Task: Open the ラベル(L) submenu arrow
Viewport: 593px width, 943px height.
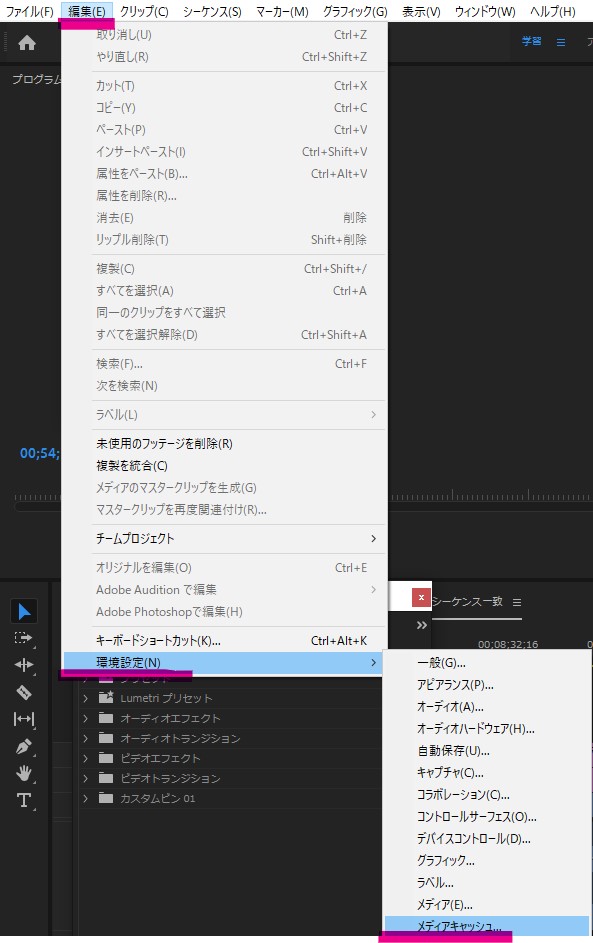Action: (x=373, y=414)
